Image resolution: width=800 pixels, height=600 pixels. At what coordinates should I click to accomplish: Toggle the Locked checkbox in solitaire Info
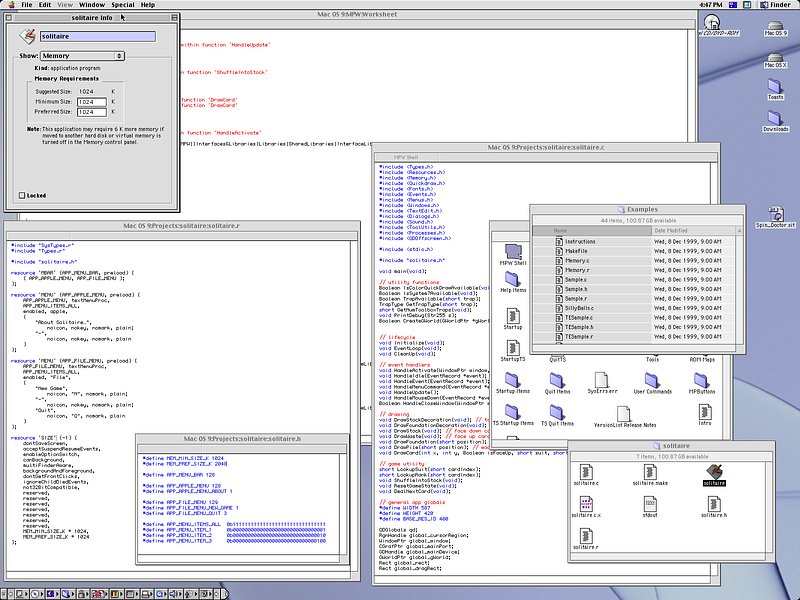coord(22,195)
